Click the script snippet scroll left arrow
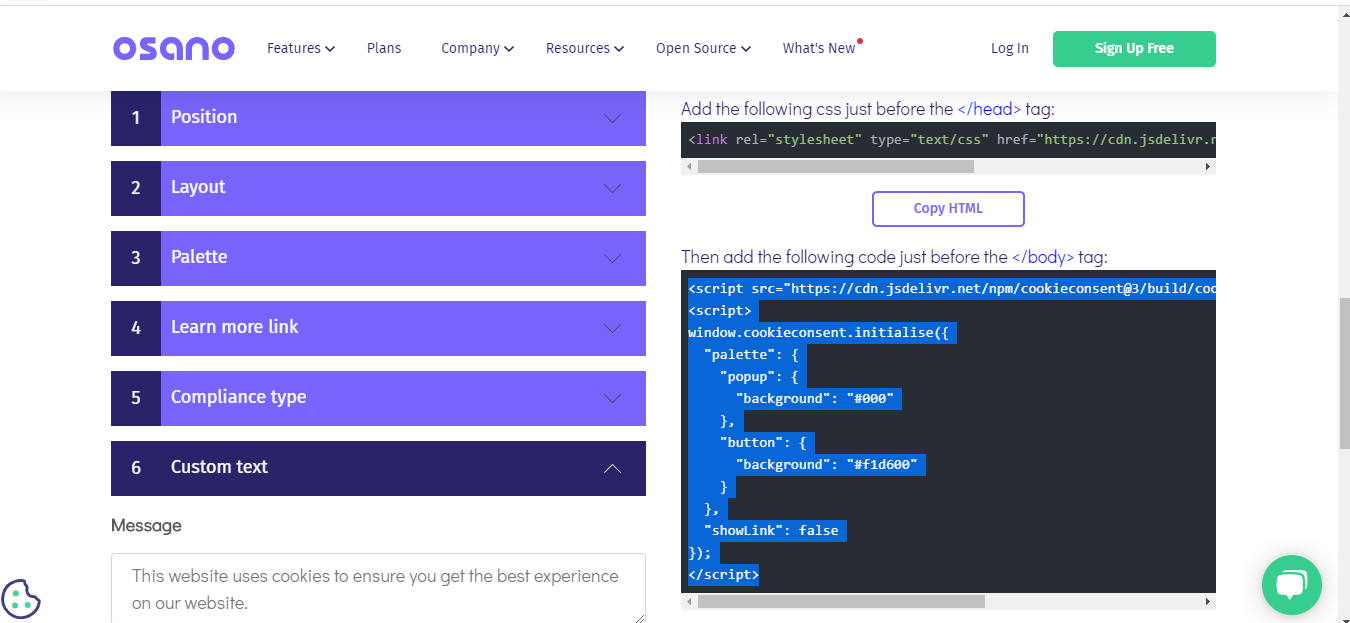Viewport: 1350px width, 623px height. pyautogui.click(x=689, y=602)
